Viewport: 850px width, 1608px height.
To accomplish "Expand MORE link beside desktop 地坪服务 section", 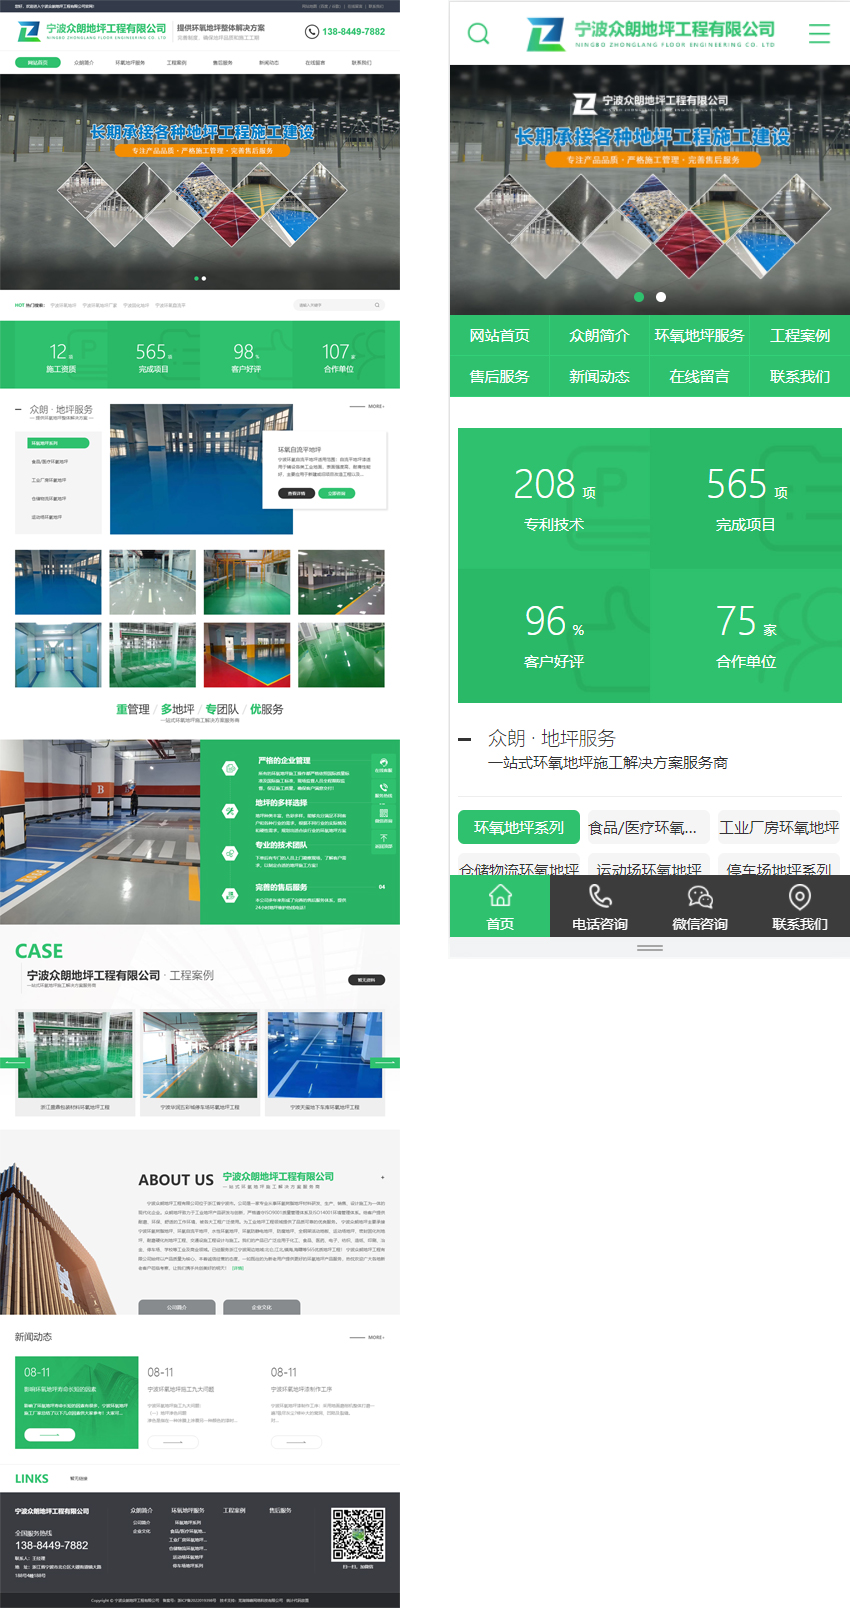I will (368, 406).
